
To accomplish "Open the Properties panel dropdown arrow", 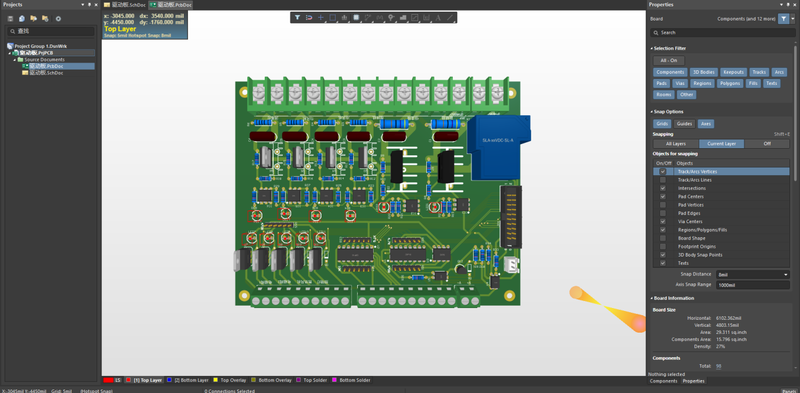I will (781, 5).
